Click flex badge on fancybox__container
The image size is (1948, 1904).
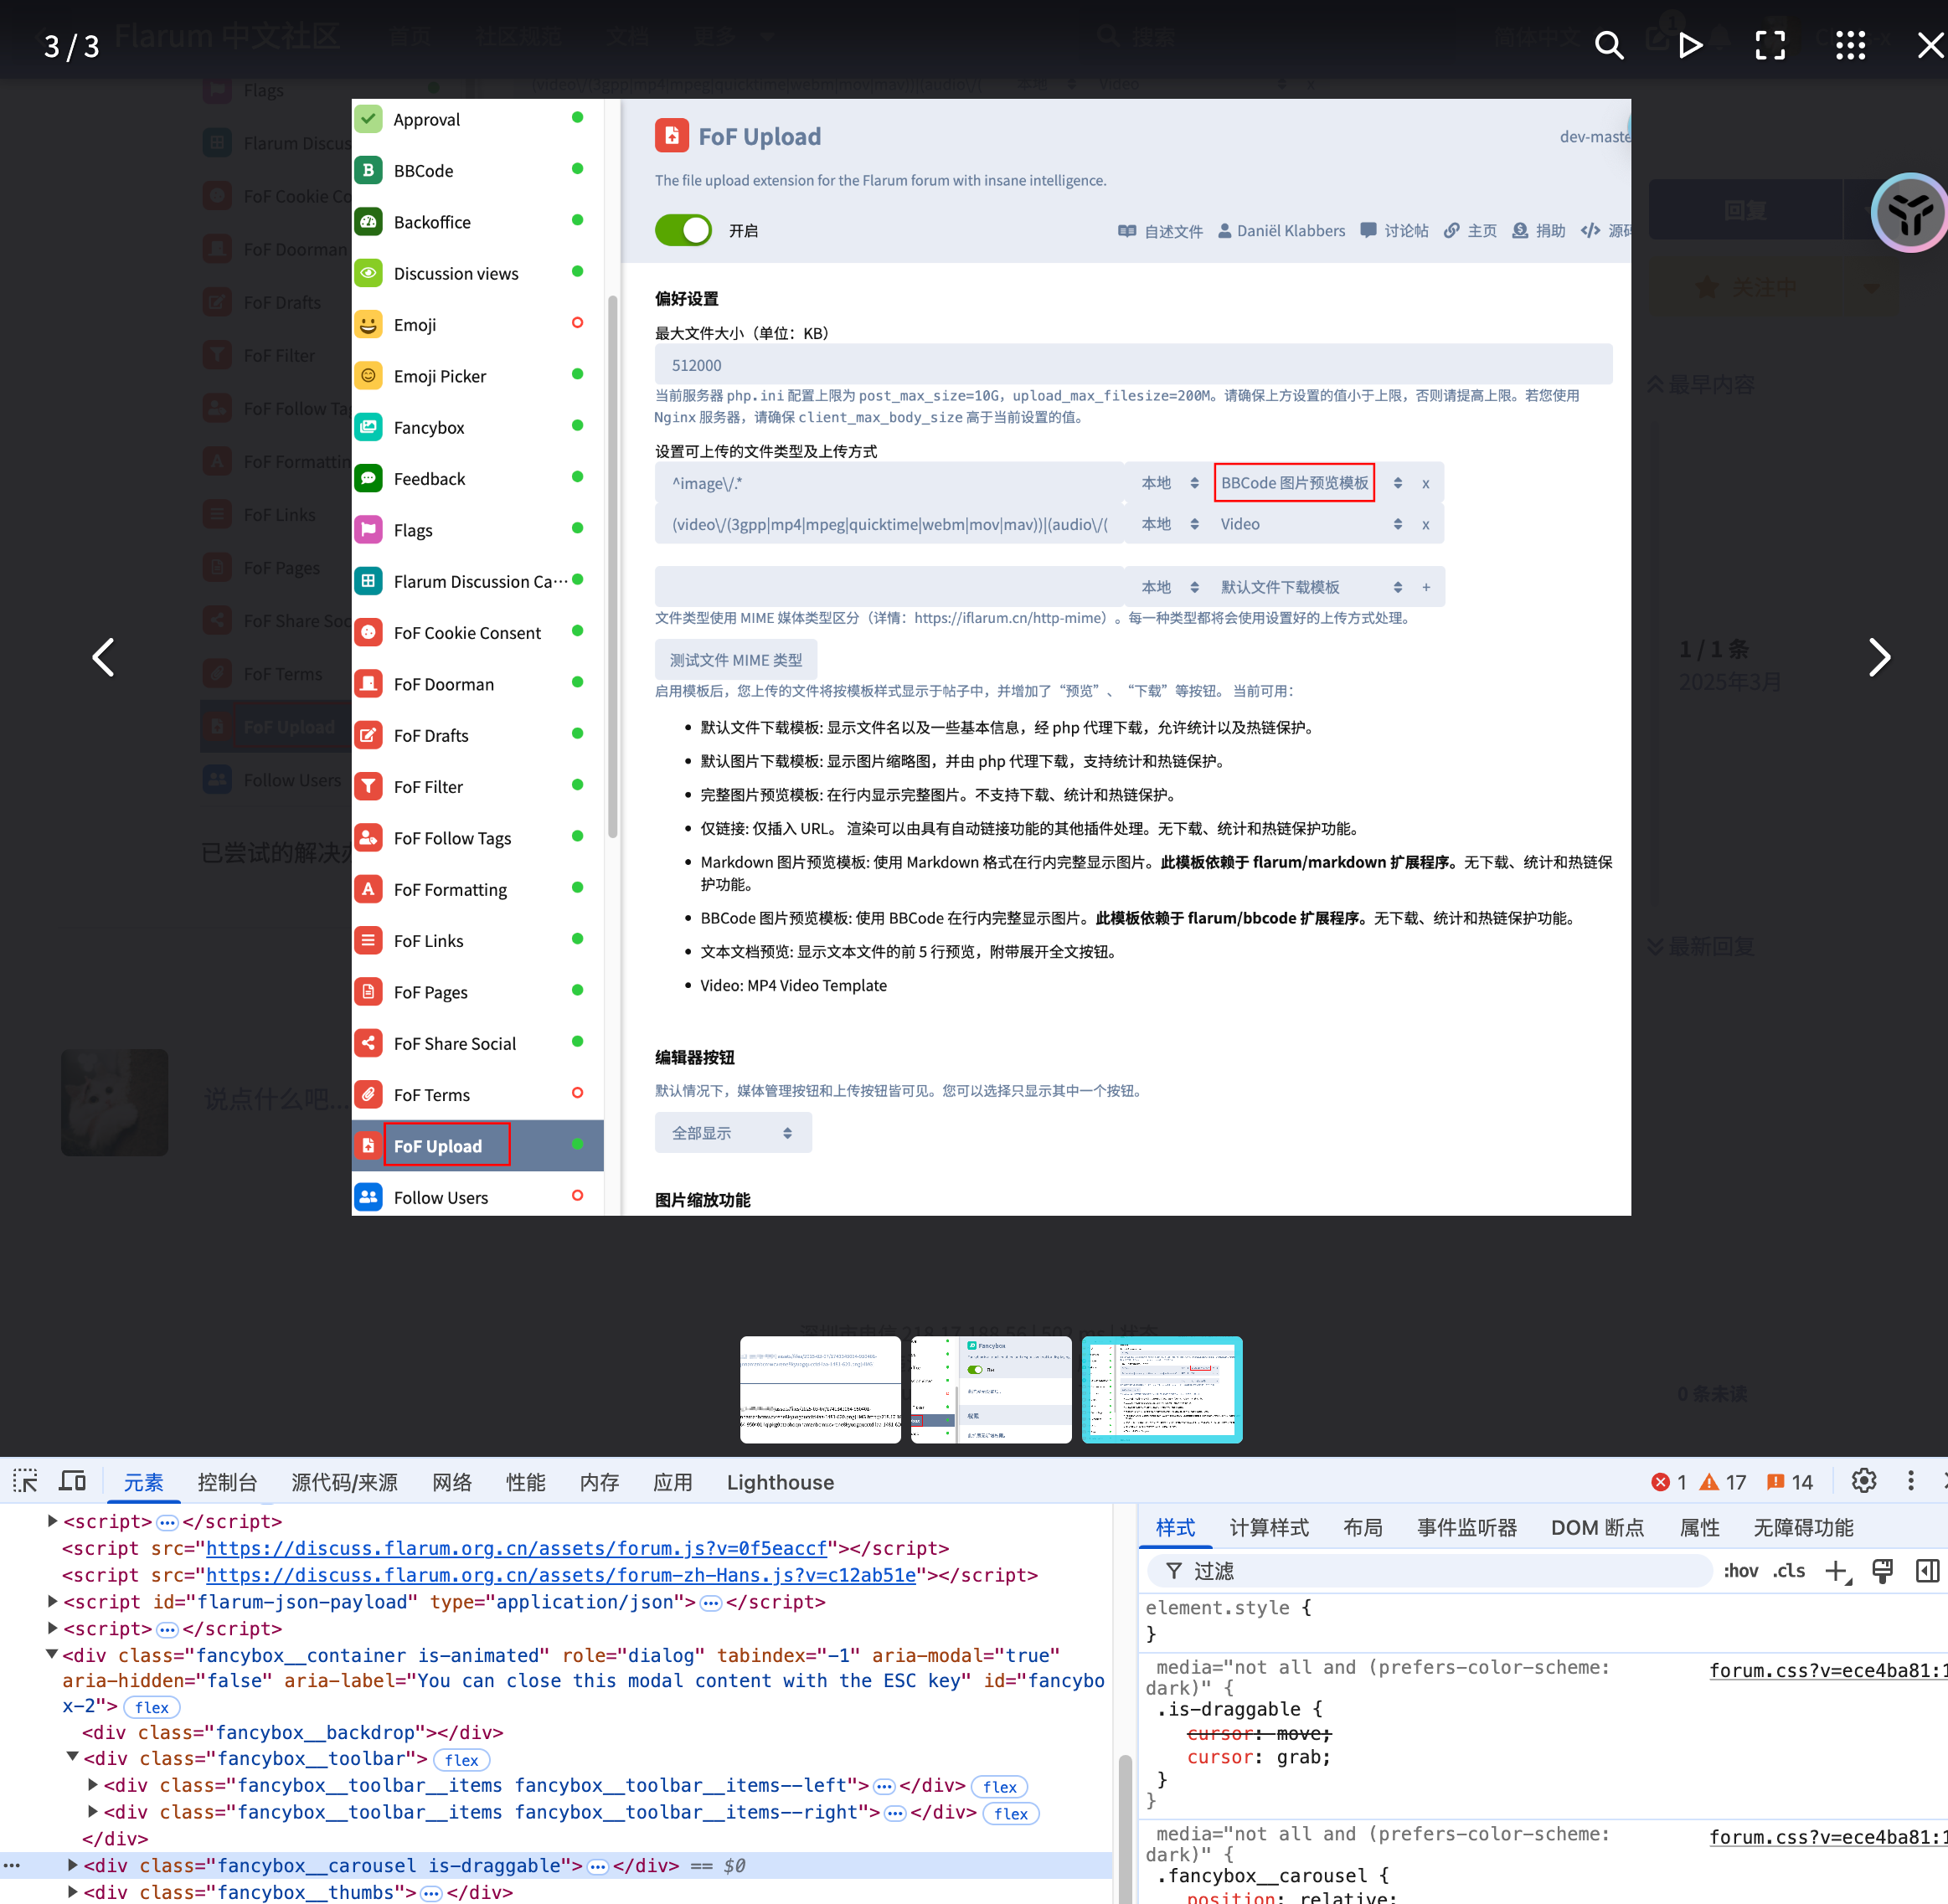(x=152, y=1707)
